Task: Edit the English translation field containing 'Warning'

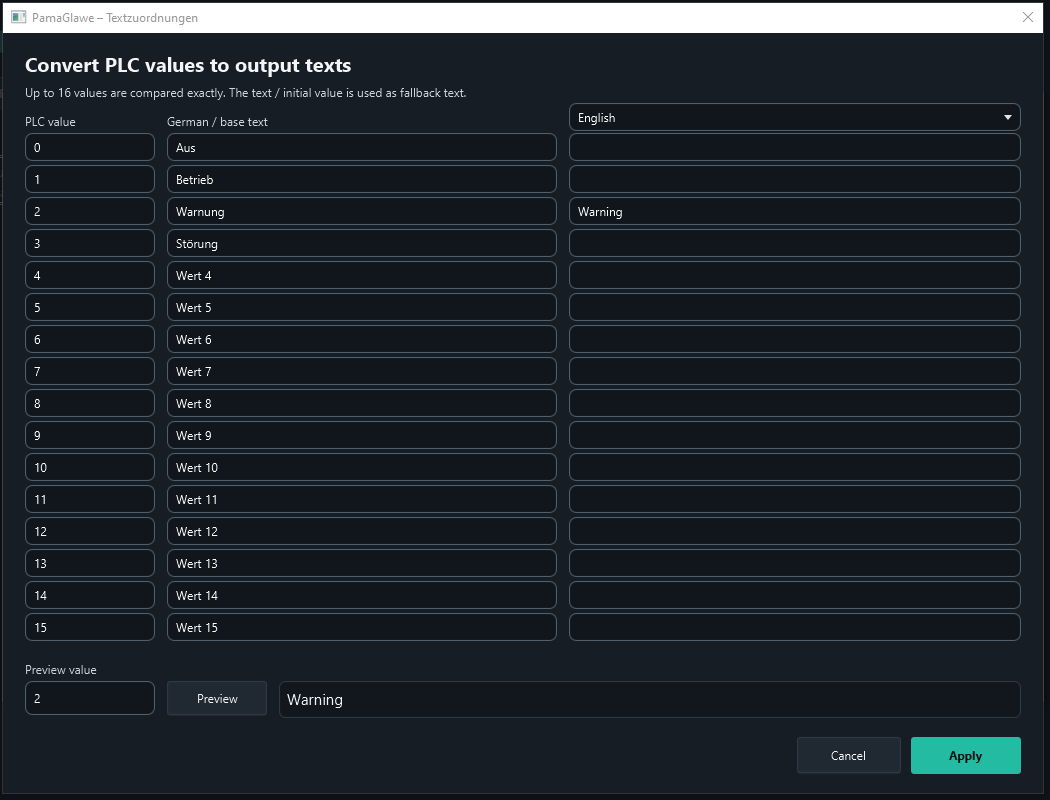Action: pos(794,211)
